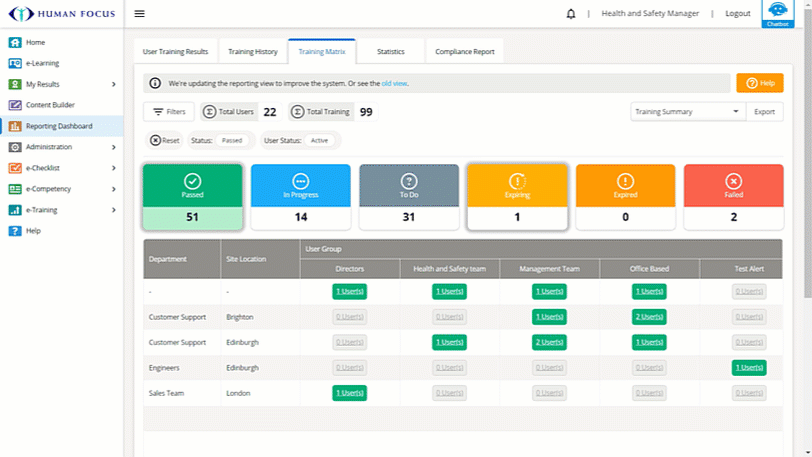Image resolution: width=812 pixels, height=457 pixels.
Task: Click the Help question mark in sidebar
Action: click(x=15, y=231)
